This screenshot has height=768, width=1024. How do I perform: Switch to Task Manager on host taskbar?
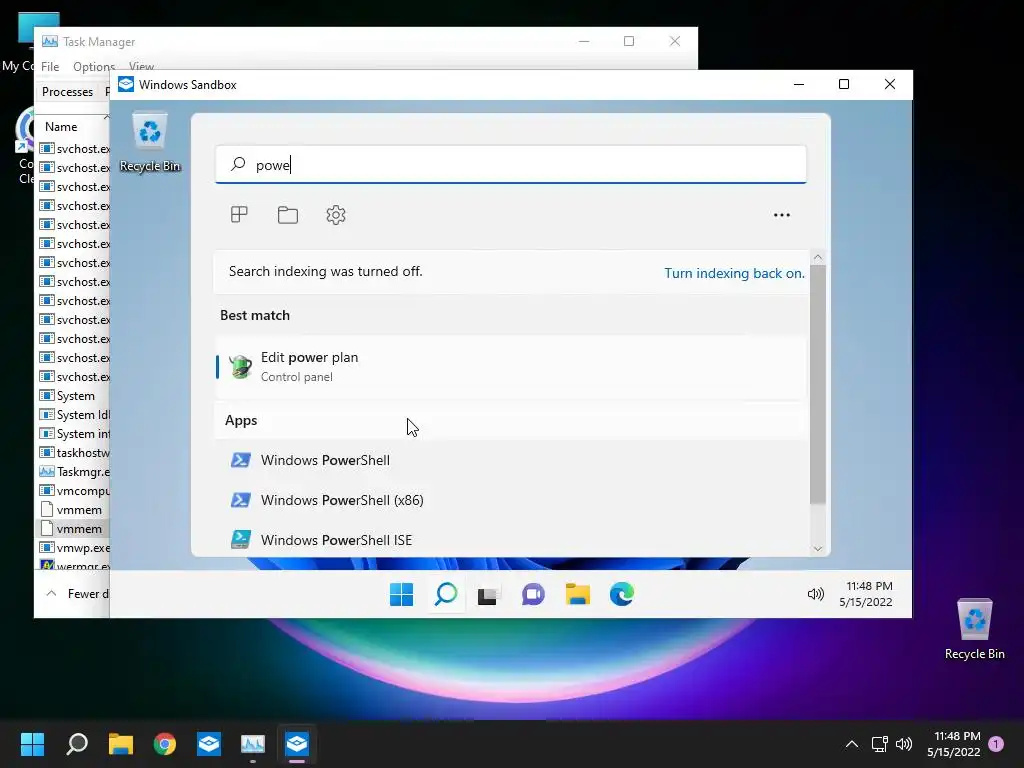coord(253,744)
